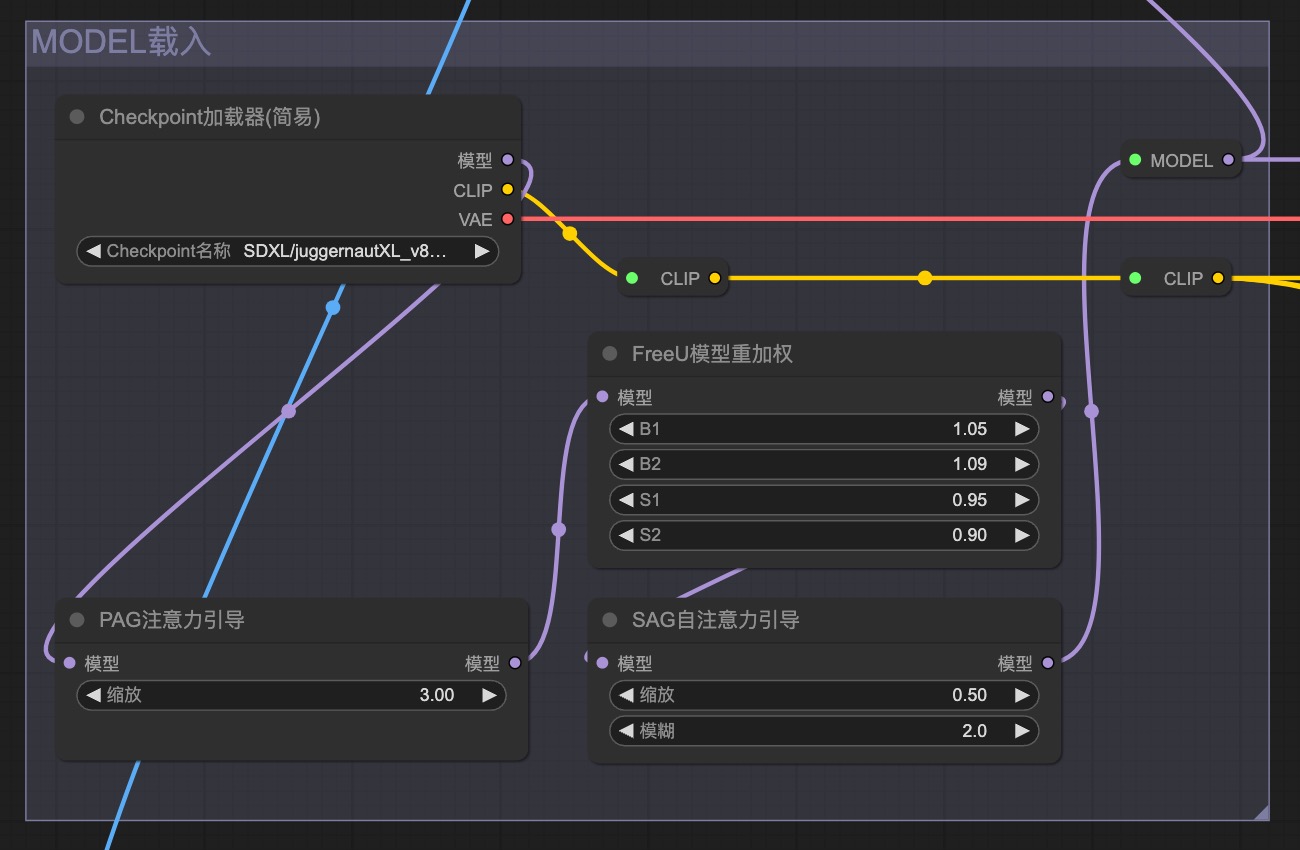Click the green input dot of the MODEL reroute node

coord(1134,160)
